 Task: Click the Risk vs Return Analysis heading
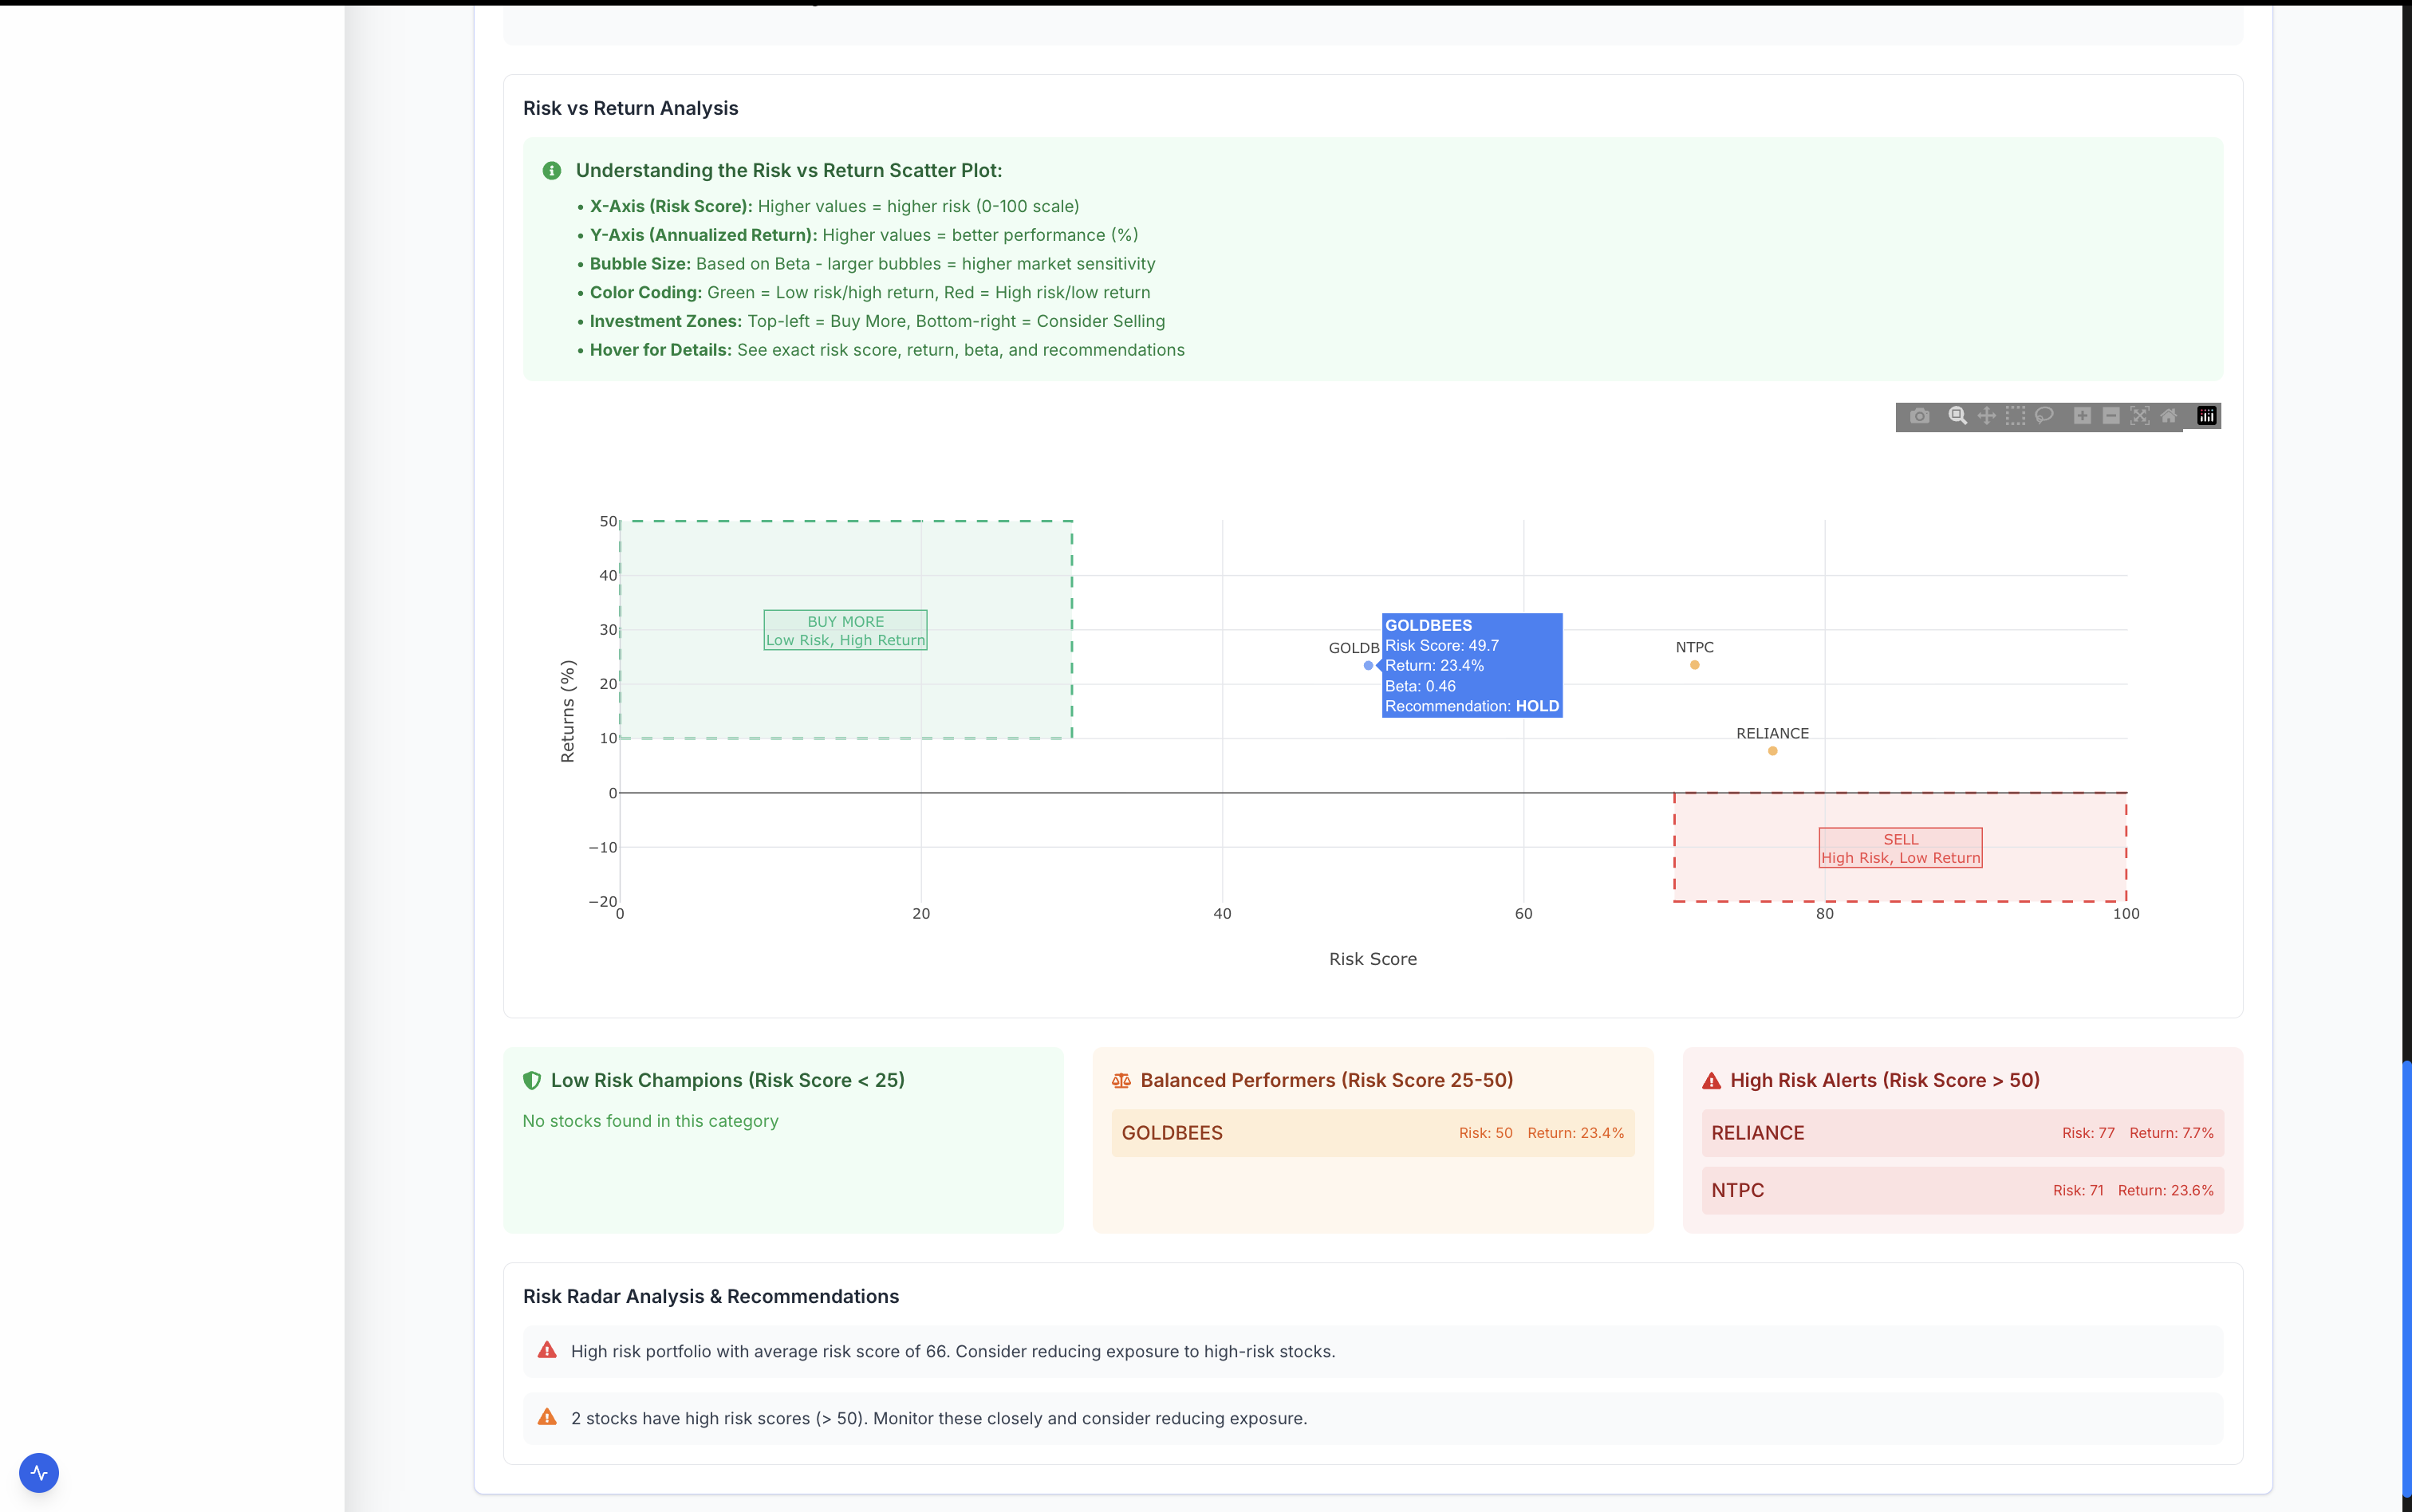click(630, 108)
